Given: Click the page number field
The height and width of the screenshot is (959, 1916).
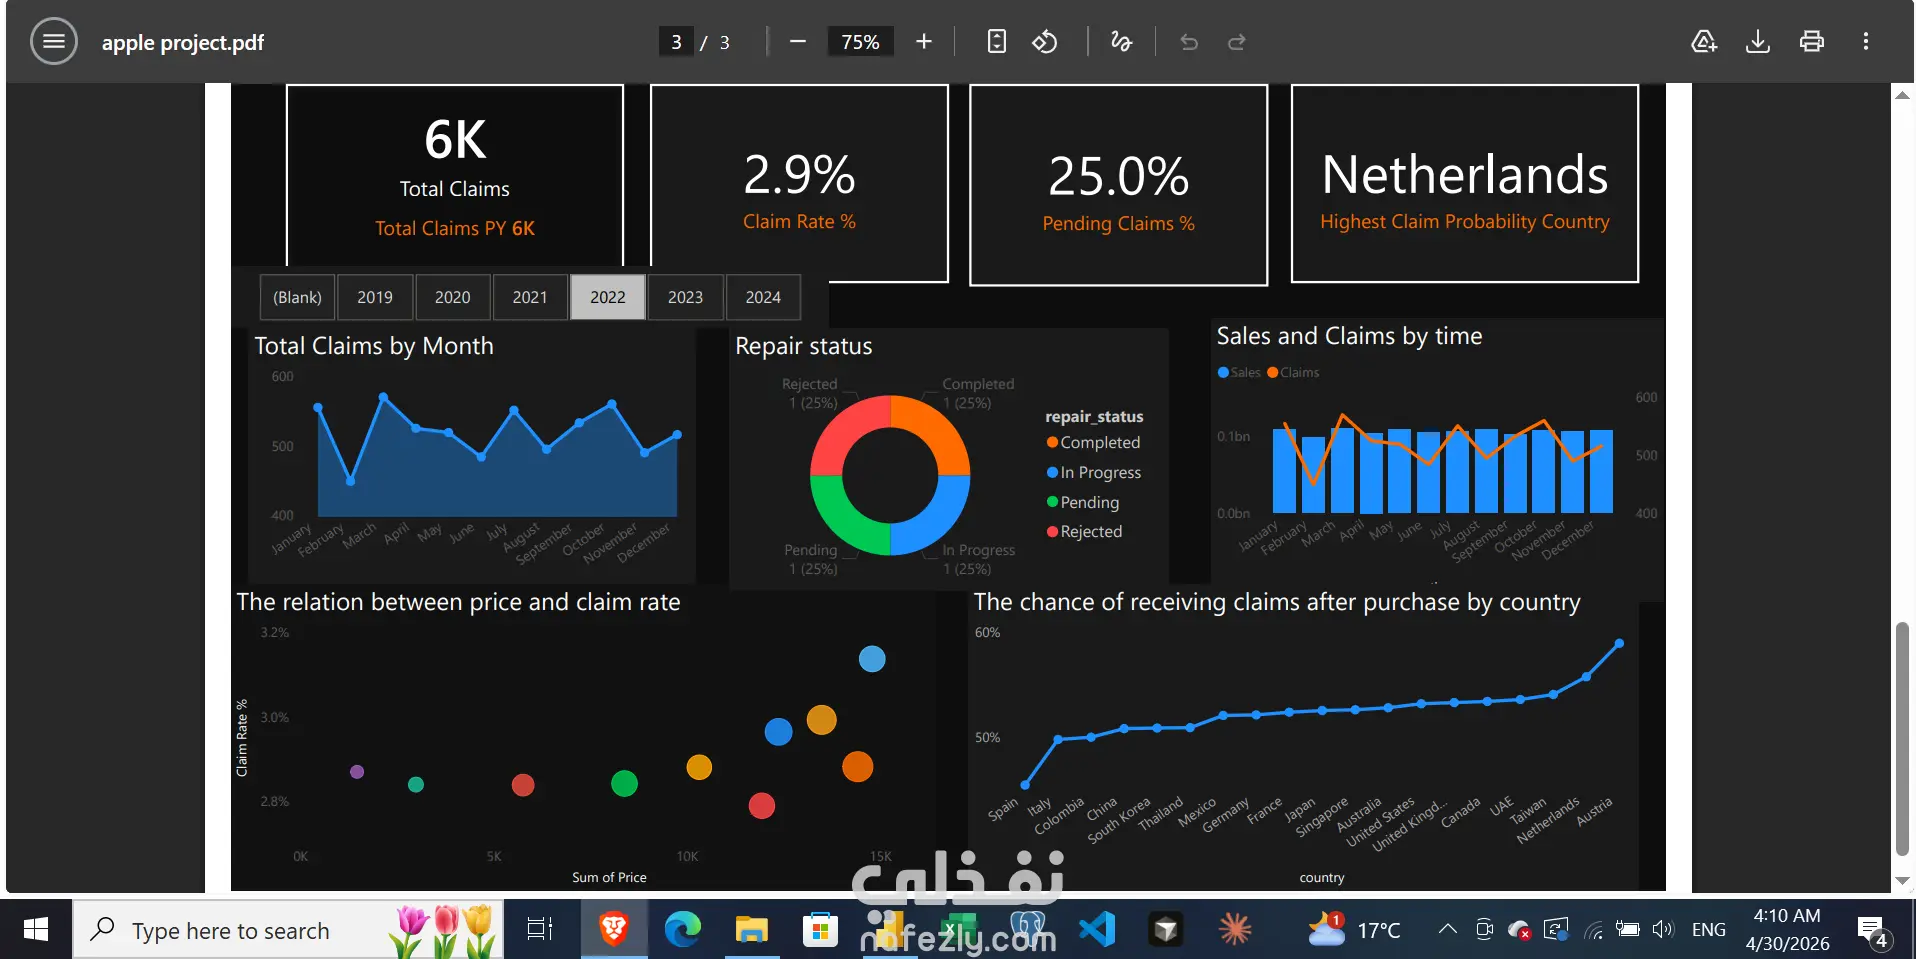Looking at the screenshot, I should click(x=676, y=42).
